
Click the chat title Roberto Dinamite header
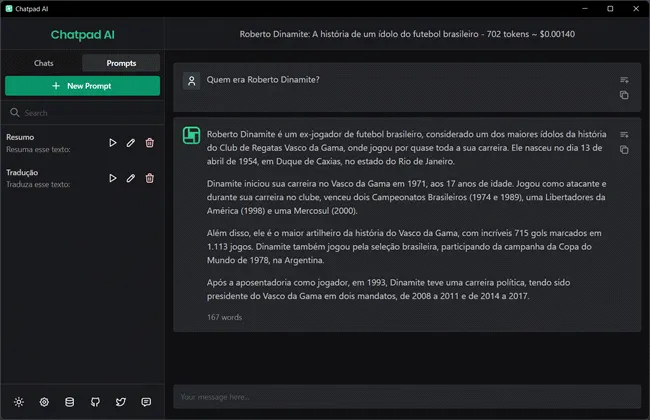click(407, 34)
